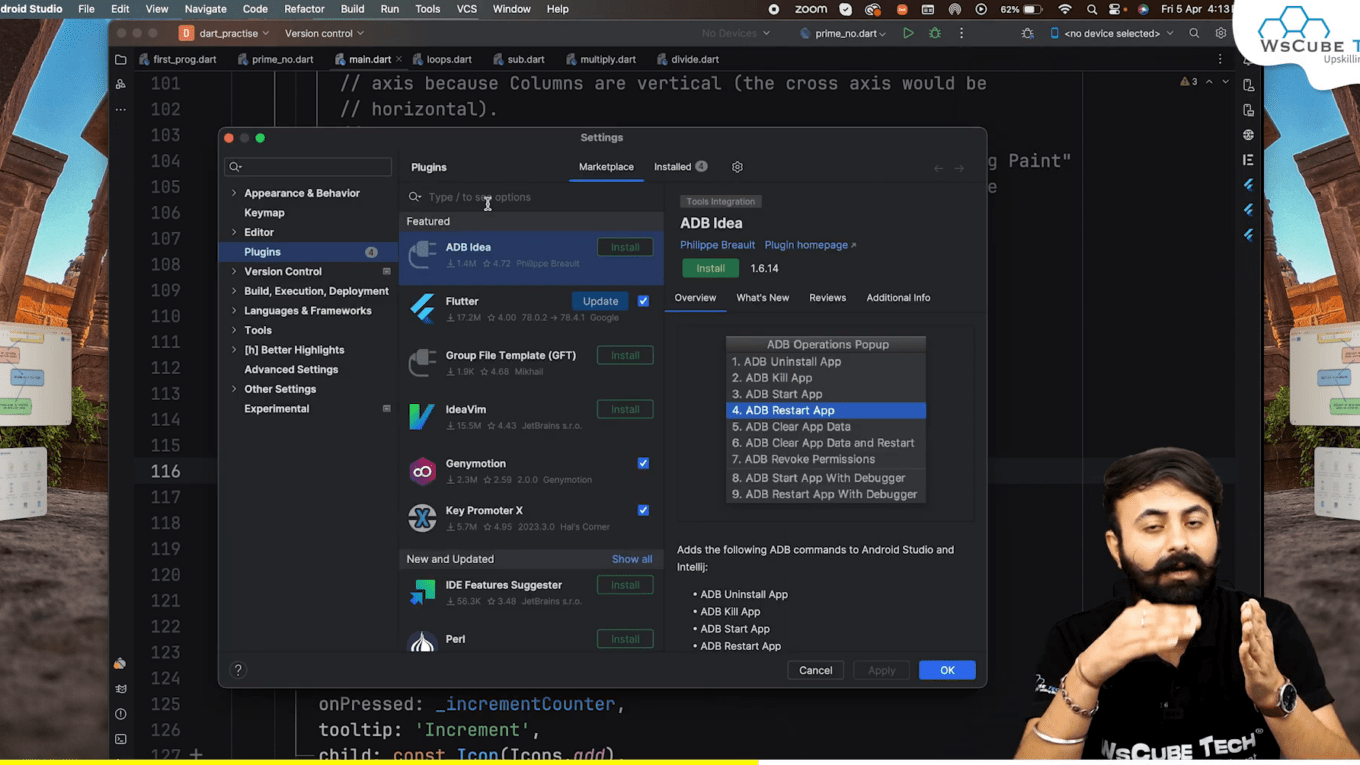Expand Build, Execution, Deployment node

234,291
